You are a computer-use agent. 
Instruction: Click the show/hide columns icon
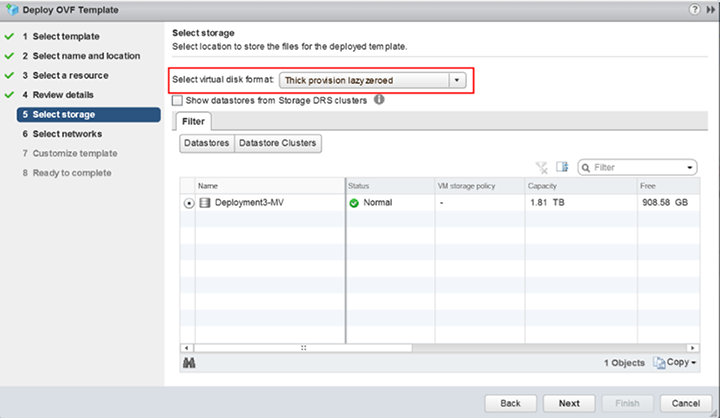561,167
